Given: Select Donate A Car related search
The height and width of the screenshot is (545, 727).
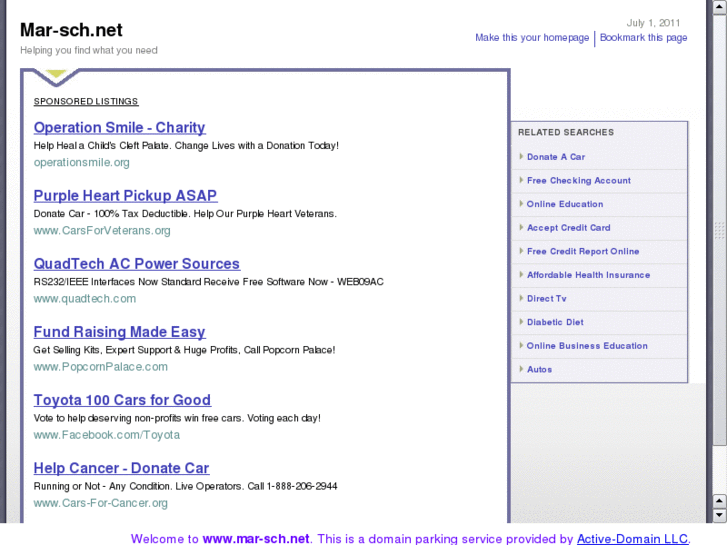Looking at the screenshot, I should pos(556,157).
